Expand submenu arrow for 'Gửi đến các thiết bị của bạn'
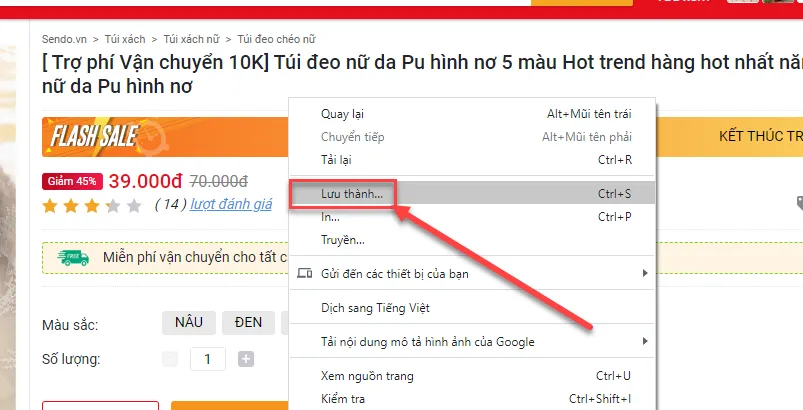This screenshot has height=410, width=803. (645, 273)
